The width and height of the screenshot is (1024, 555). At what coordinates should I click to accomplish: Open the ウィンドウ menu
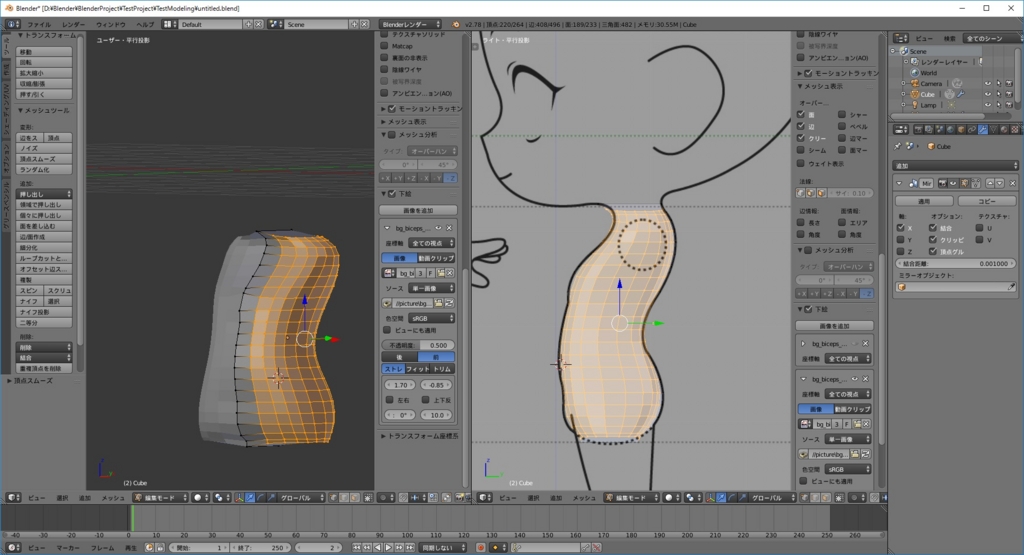click(110, 24)
